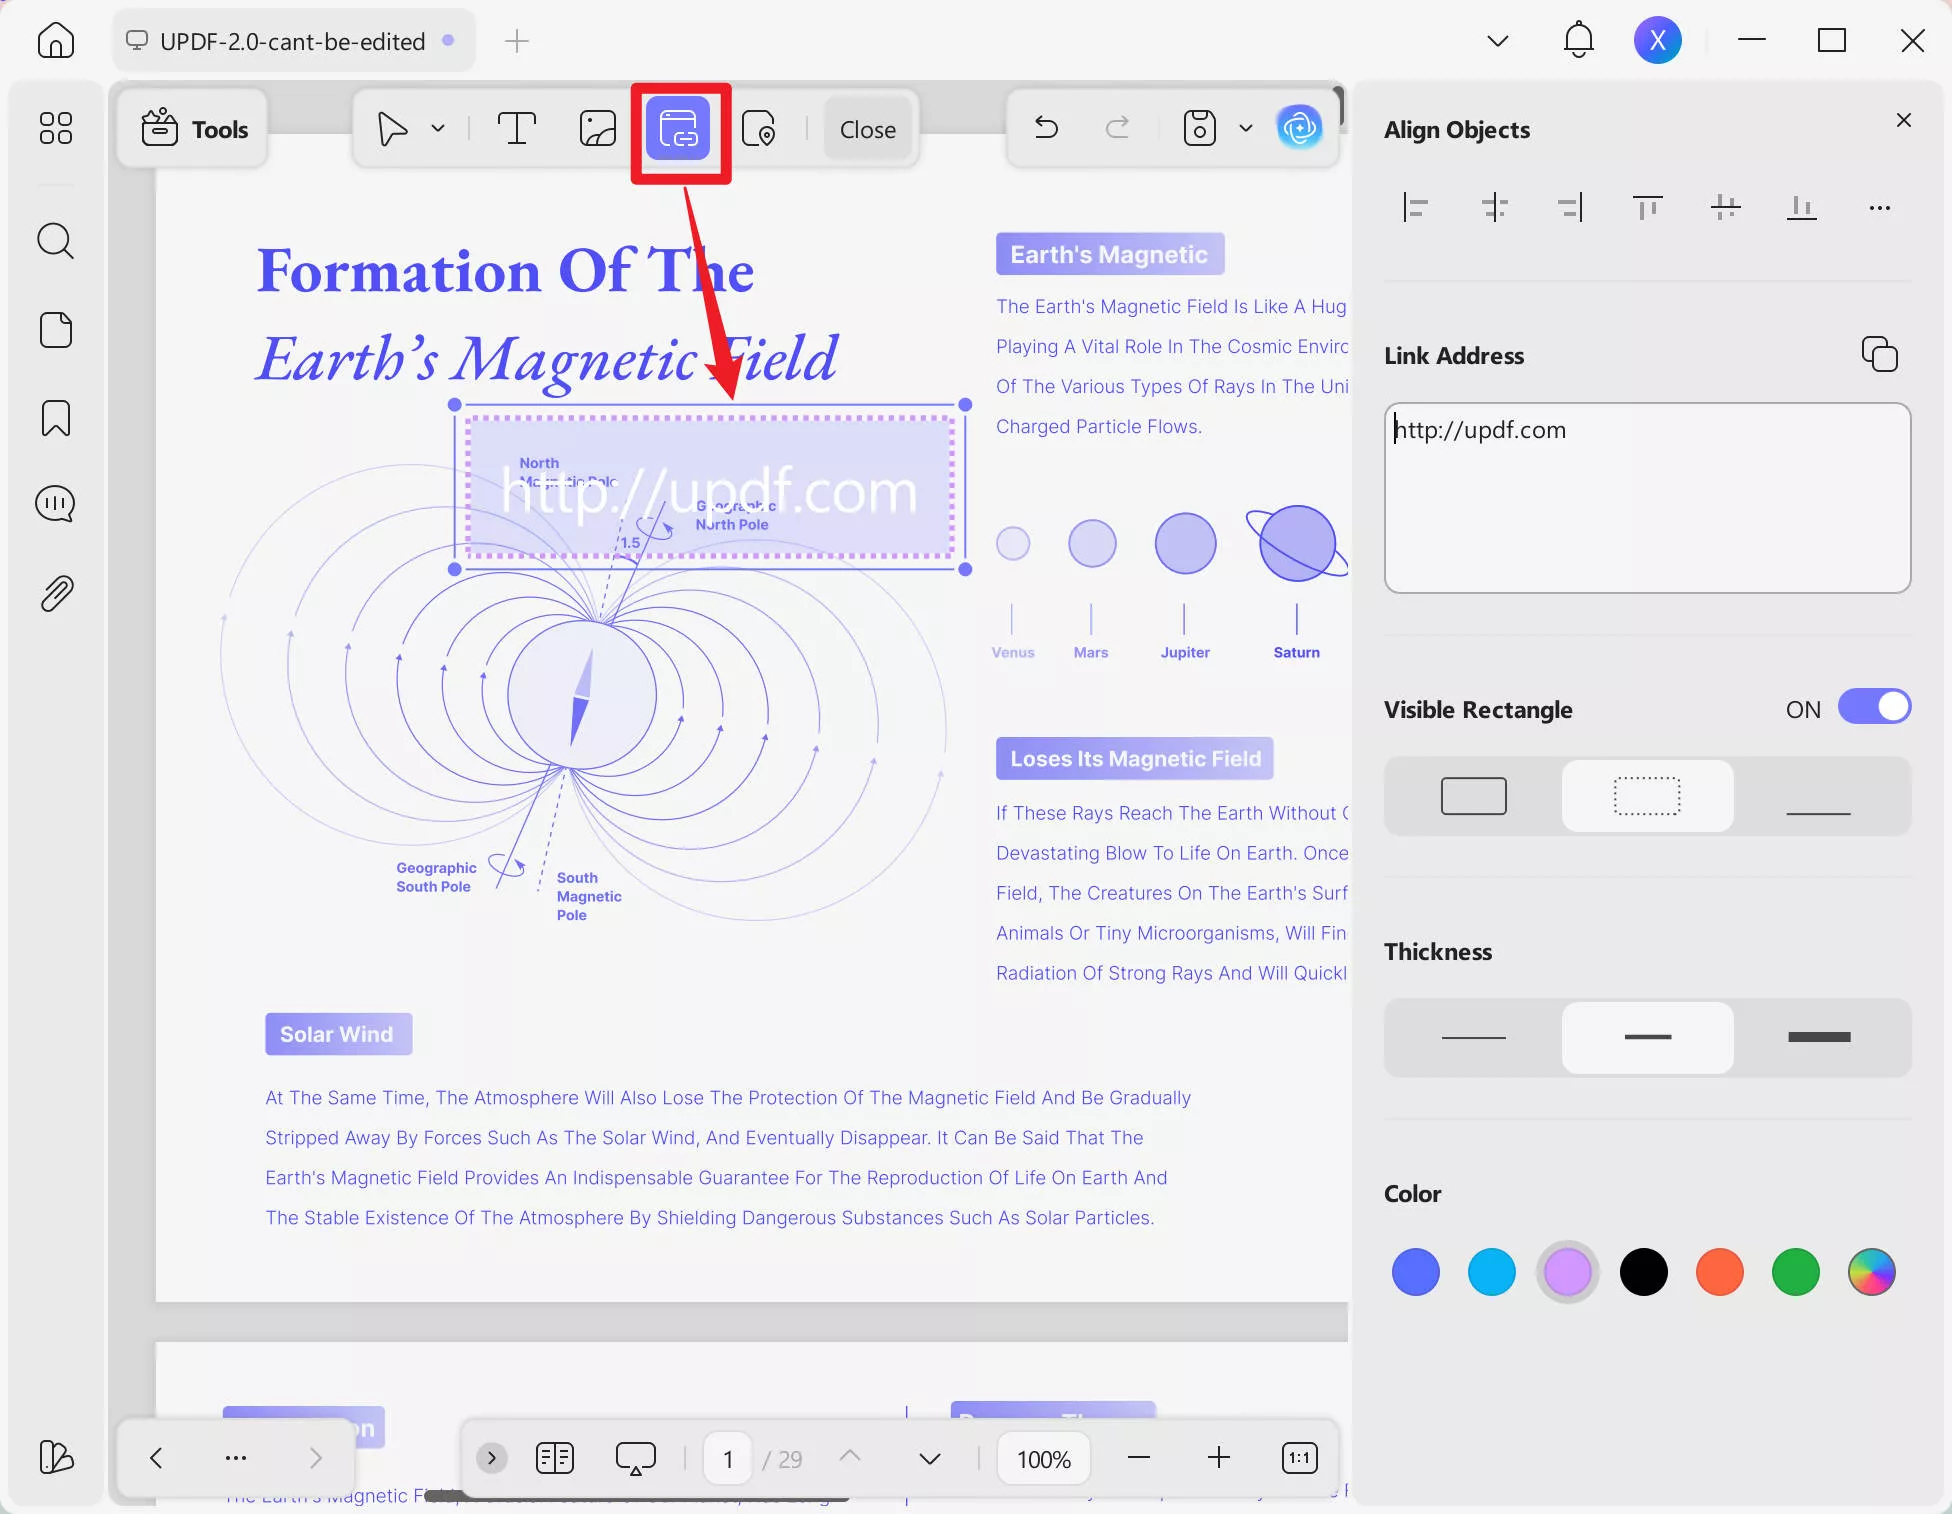Select the highlighted Link tool
The width and height of the screenshot is (1952, 1514).
pos(680,130)
